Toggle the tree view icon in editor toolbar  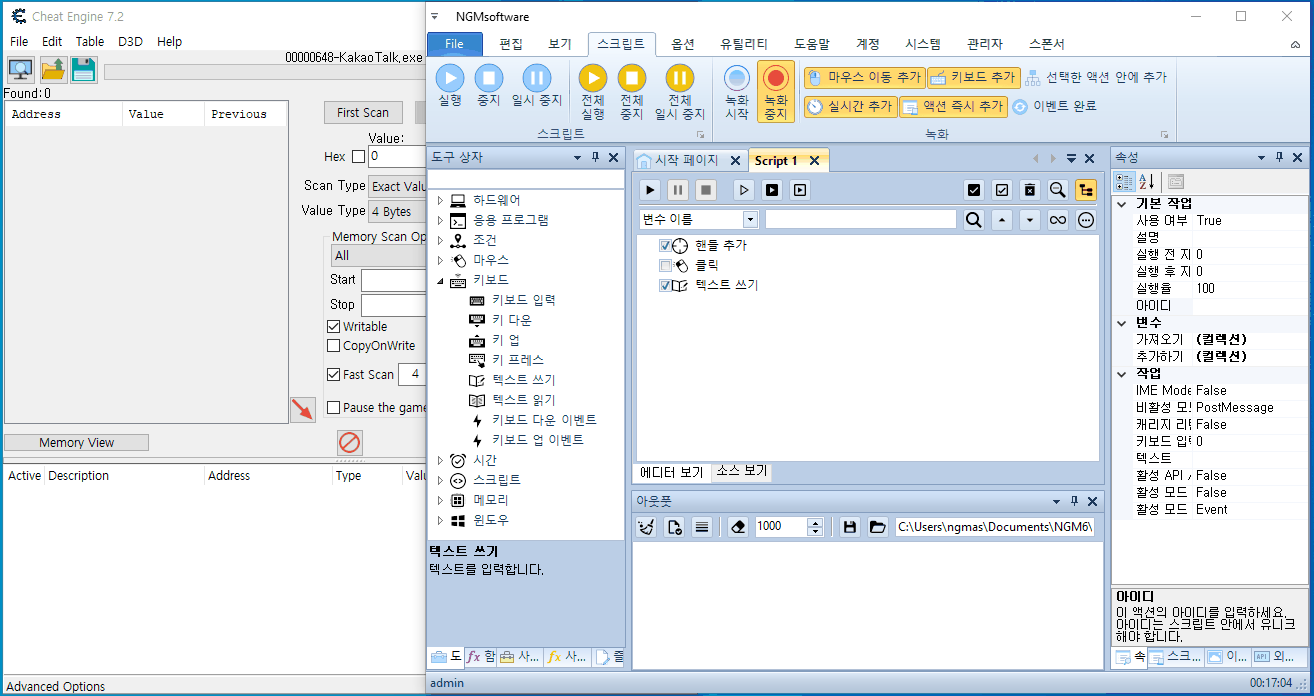tap(1086, 190)
